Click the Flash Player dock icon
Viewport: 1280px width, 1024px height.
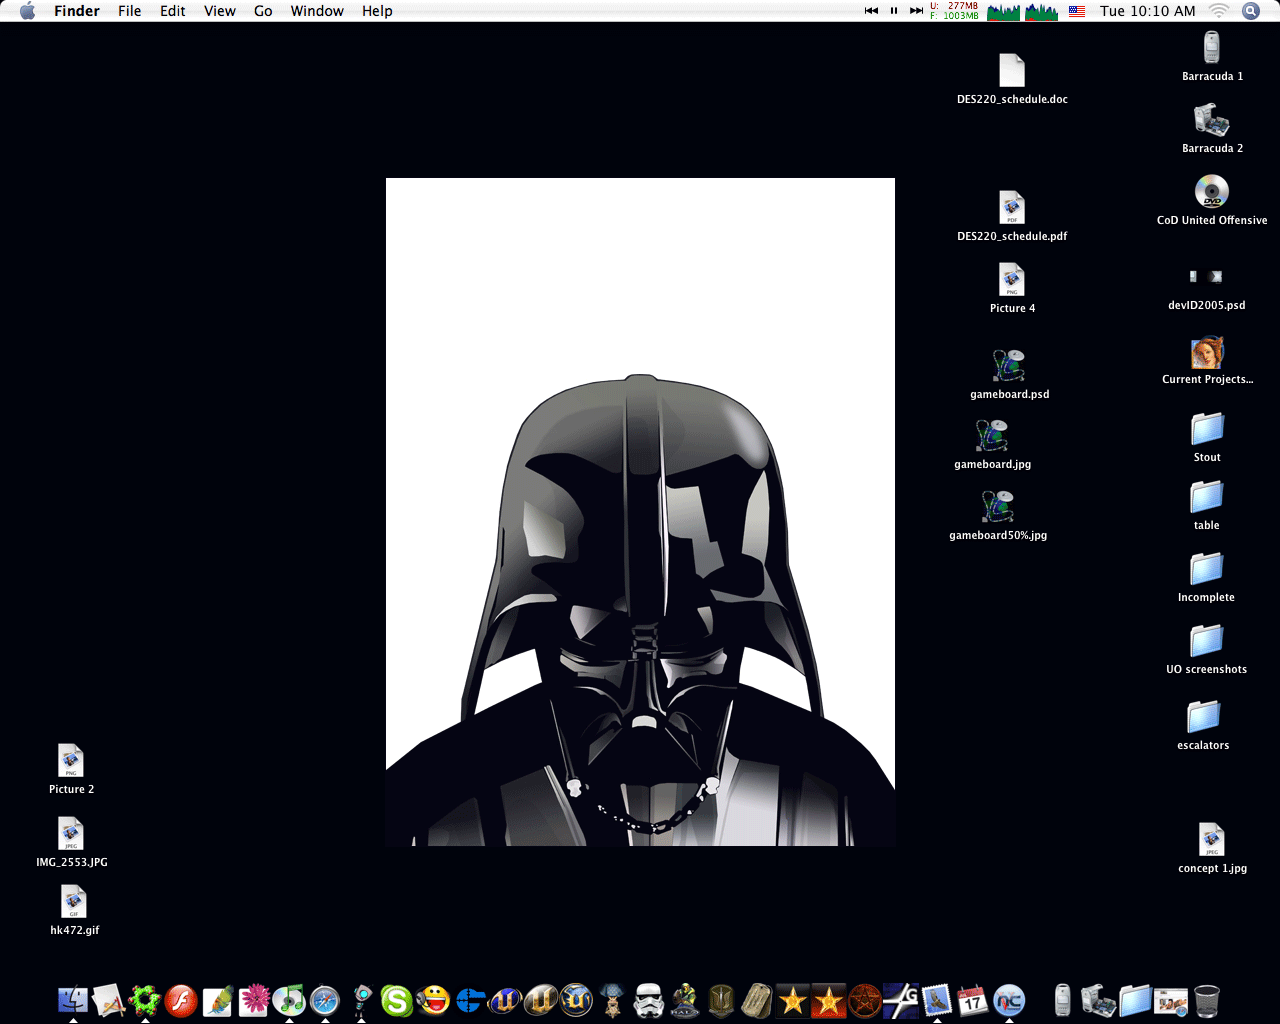tap(181, 999)
